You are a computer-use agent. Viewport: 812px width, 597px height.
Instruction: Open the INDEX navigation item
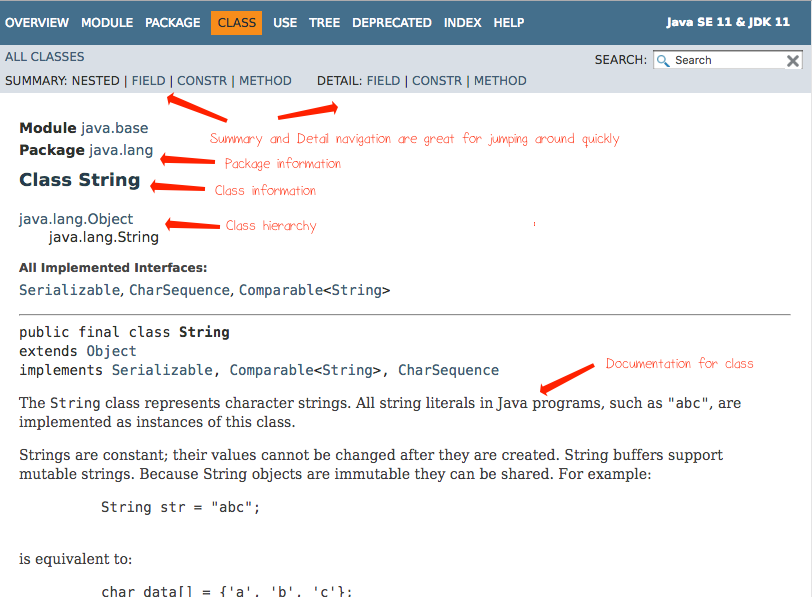point(462,22)
